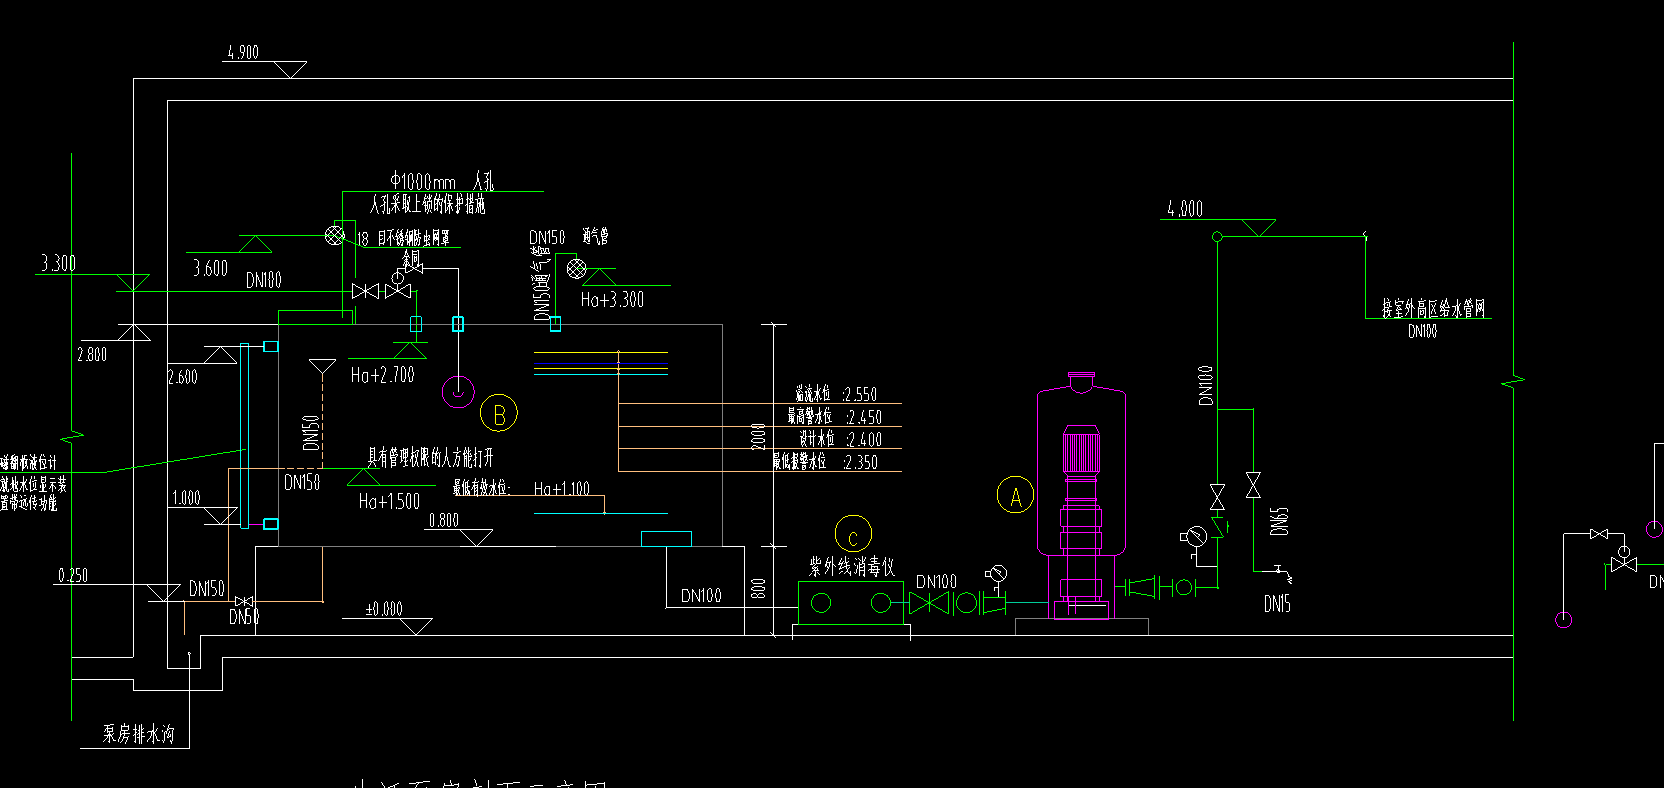
Task: Select the 泵房排水沟 label
Action: tap(139, 734)
